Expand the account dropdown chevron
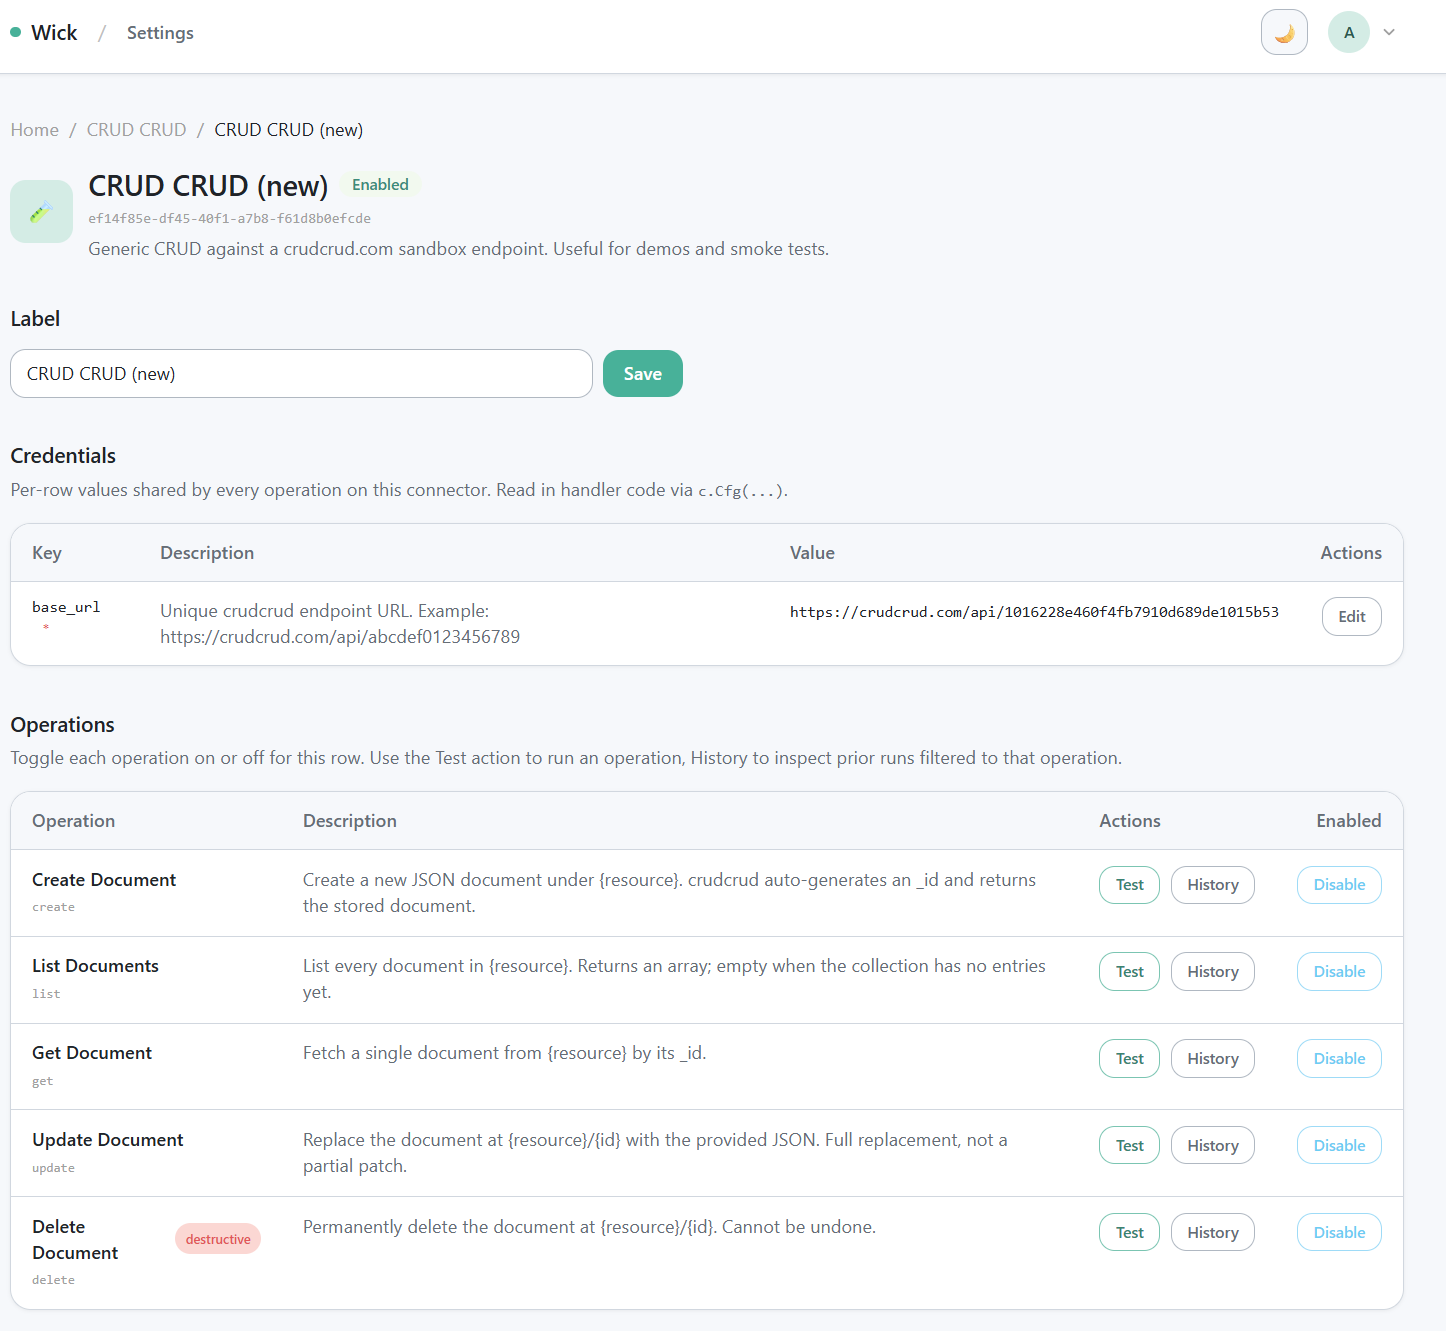 [x=1389, y=33]
